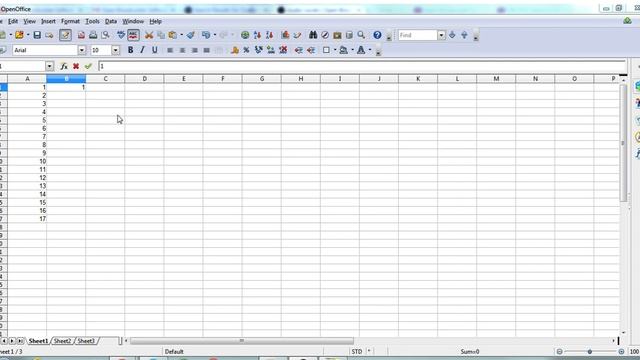Open the Borders dropdown arrow
Screen dimensions: 640x360
[335, 50]
